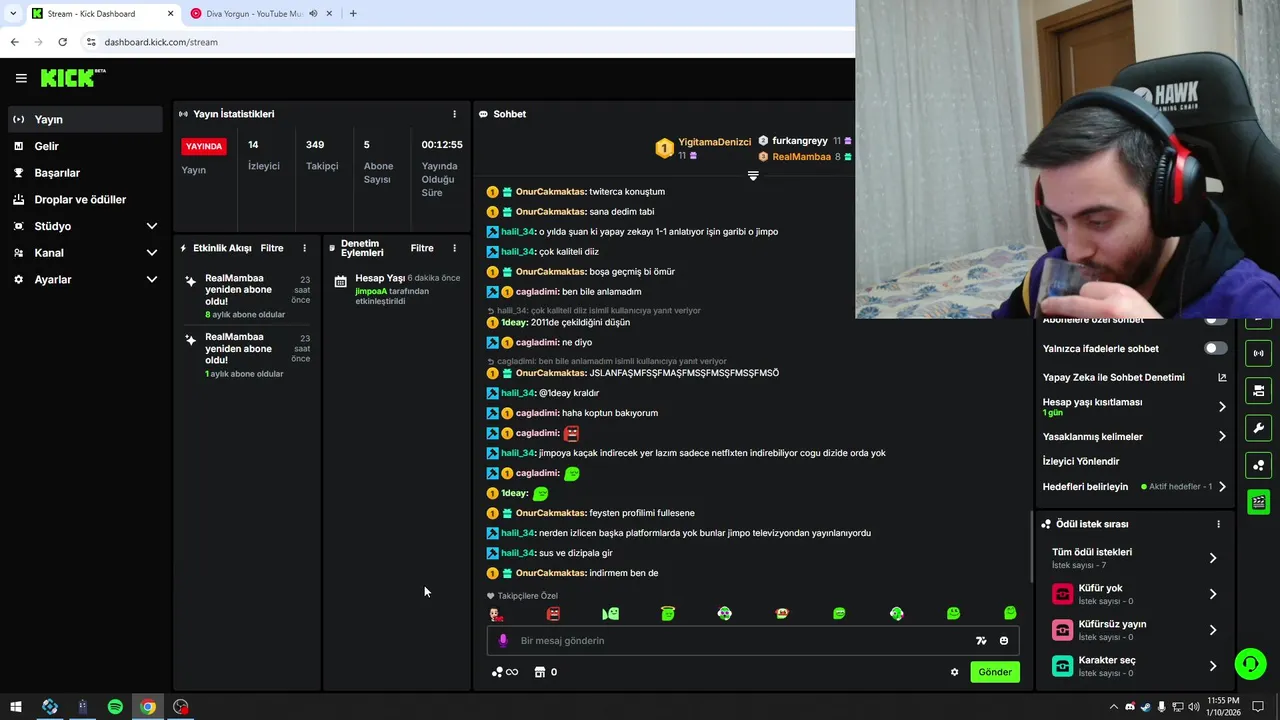Expand Hedefleri belirleyin goals
The width and height of the screenshot is (1280, 720).
tap(1134, 487)
